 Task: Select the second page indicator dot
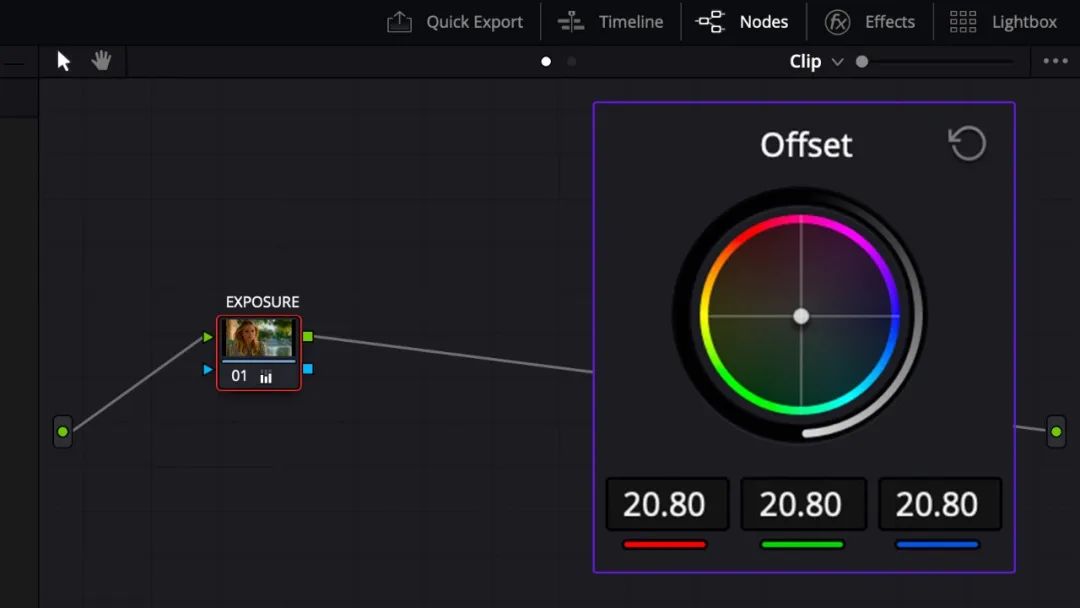pyautogui.click(x=572, y=61)
